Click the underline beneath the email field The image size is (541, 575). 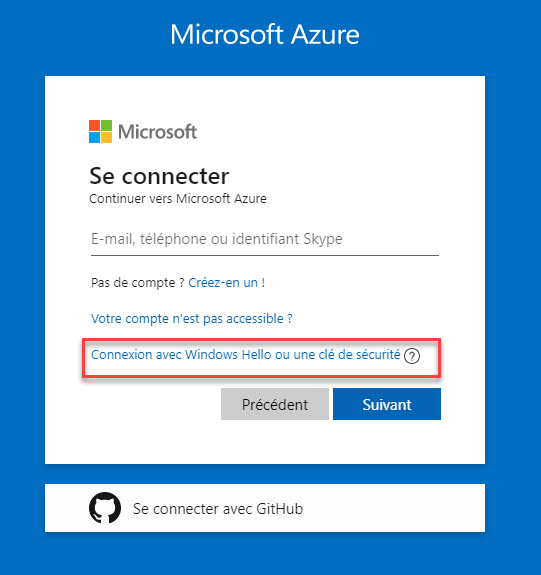(265, 255)
